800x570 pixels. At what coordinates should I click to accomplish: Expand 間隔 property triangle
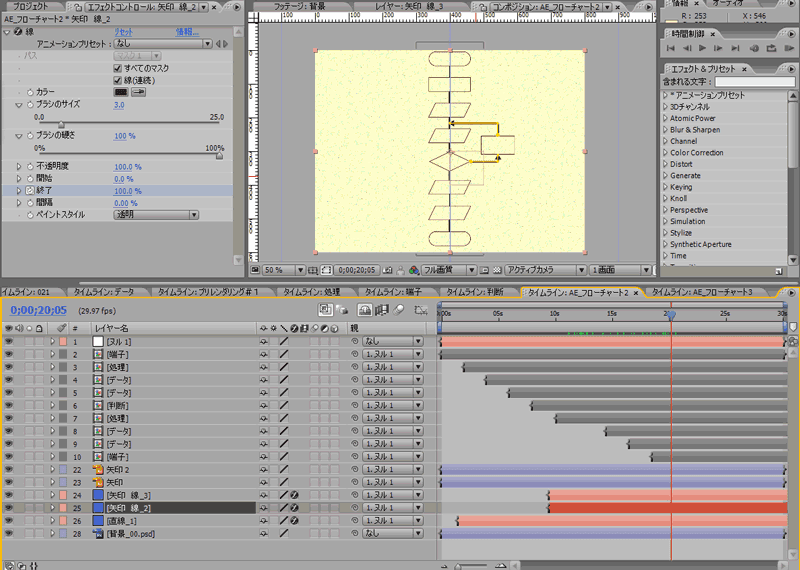pyautogui.click(x=19, y=203)
